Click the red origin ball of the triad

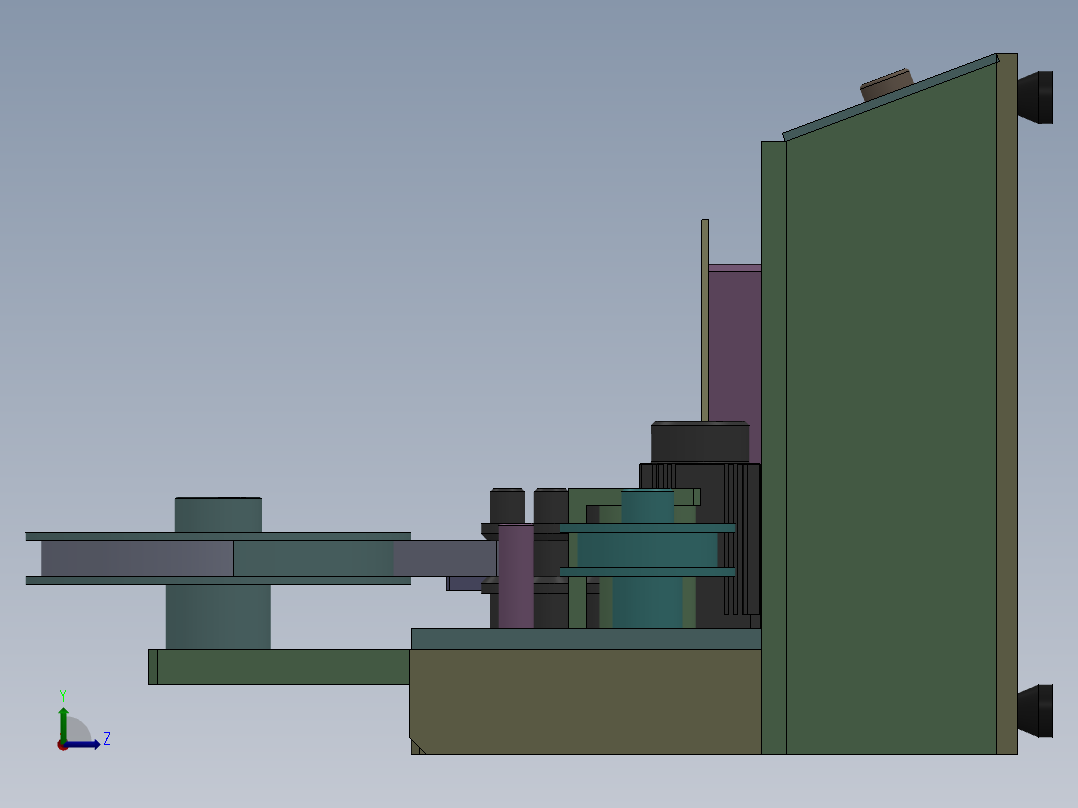pyautogui.click(x=62, y=745)
